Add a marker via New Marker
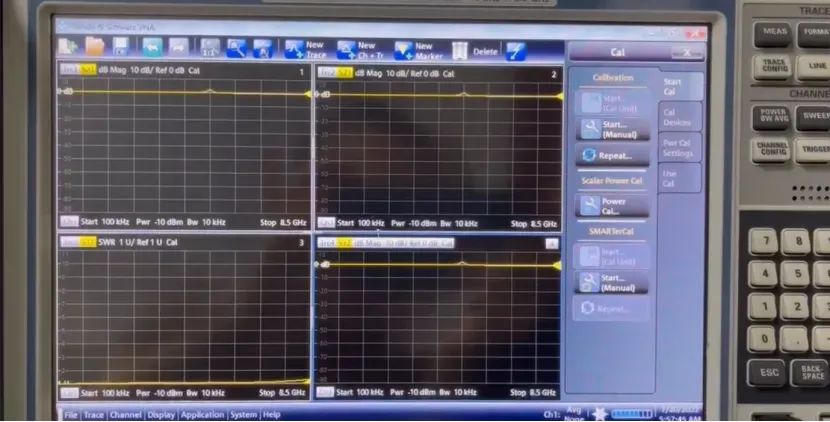This screenshot has width=830, height=422. pyautogui.click(x=418, y=51)
